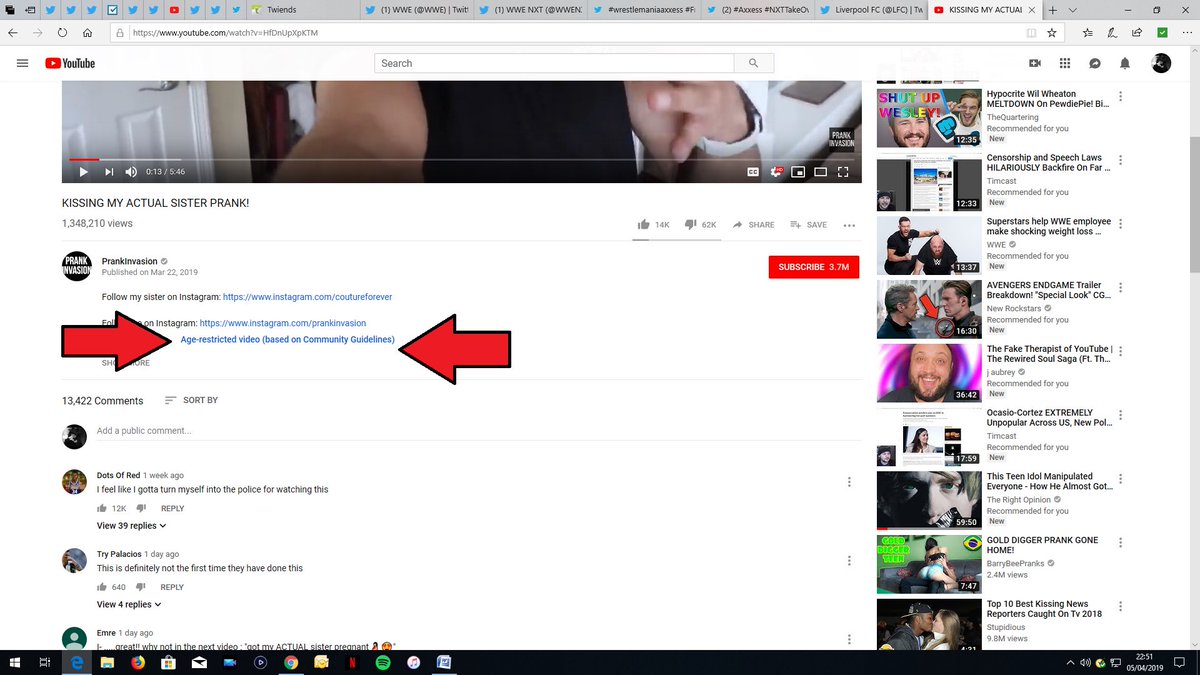Viewport: 1200px width, 675px height.
Task: Open the account avatar menu
Action: [x=1160, y=63]
